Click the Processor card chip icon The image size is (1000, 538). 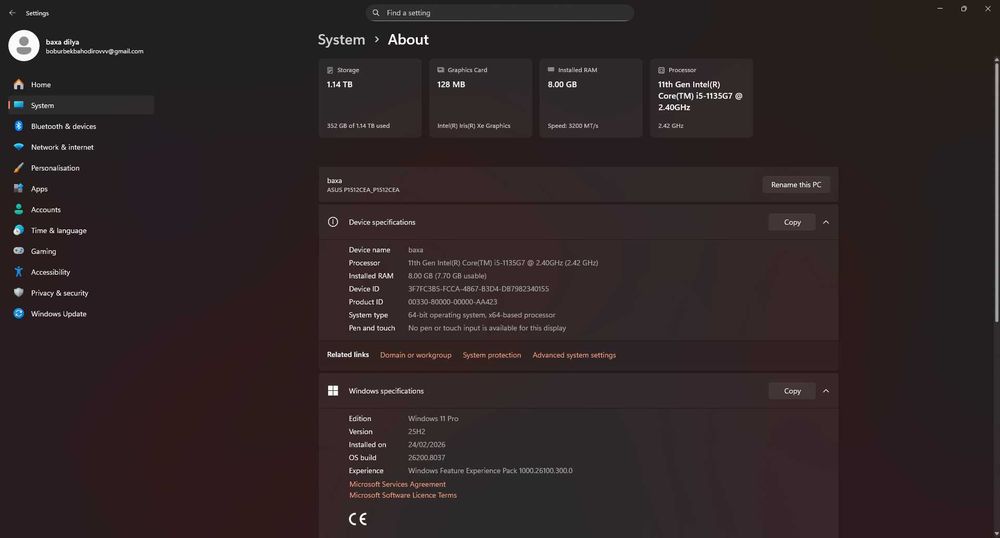pos(661,70)
